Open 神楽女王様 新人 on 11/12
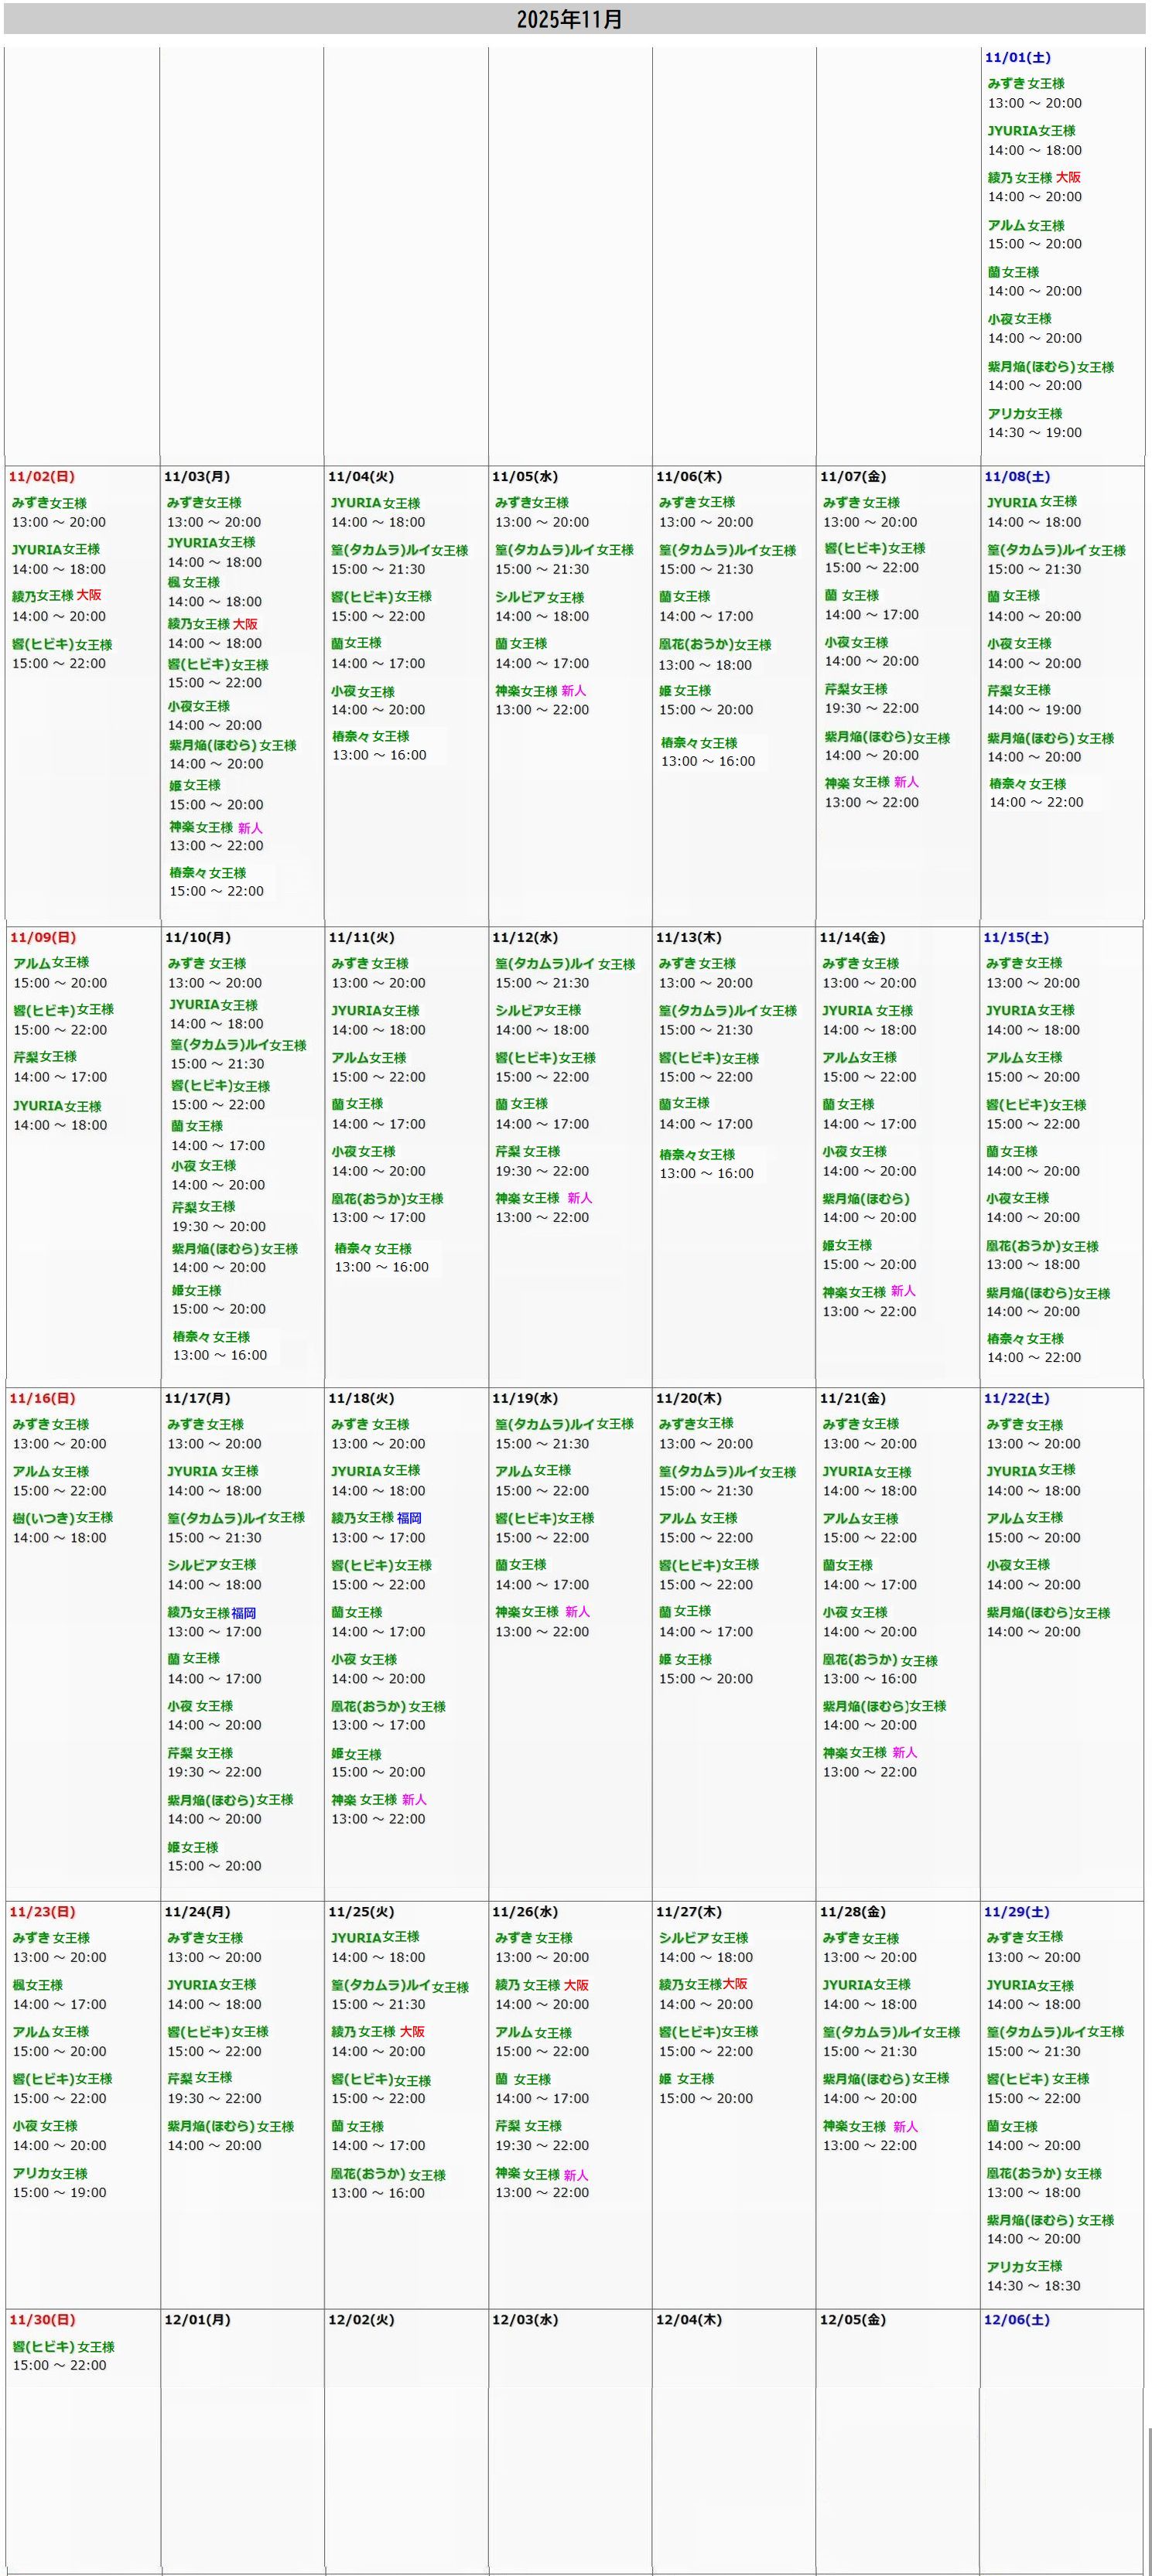Viewport: 1152px width, 2576px height. 543,1198
